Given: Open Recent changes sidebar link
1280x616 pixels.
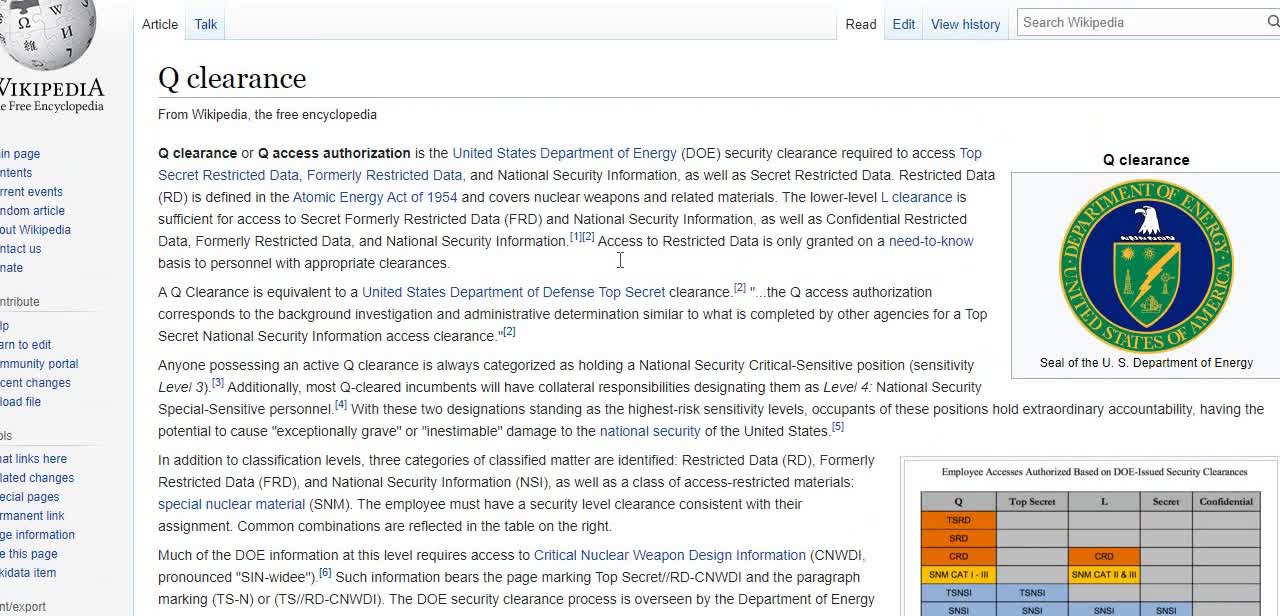Looking at the screenshot, I should coord(35,383).
